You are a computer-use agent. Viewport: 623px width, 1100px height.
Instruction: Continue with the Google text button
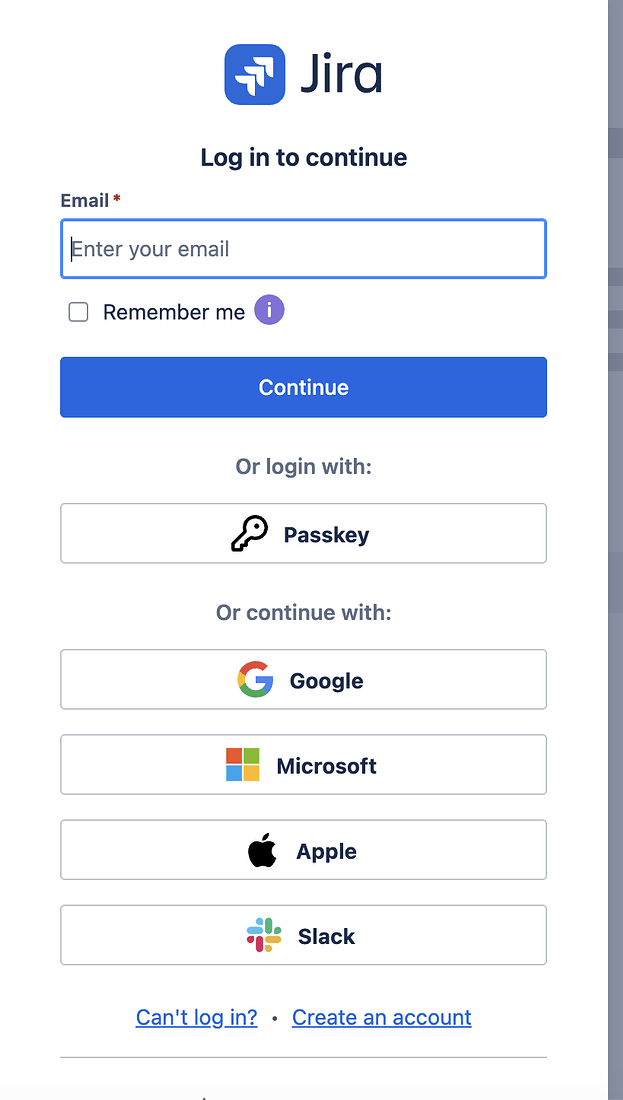tap(326, 681)
